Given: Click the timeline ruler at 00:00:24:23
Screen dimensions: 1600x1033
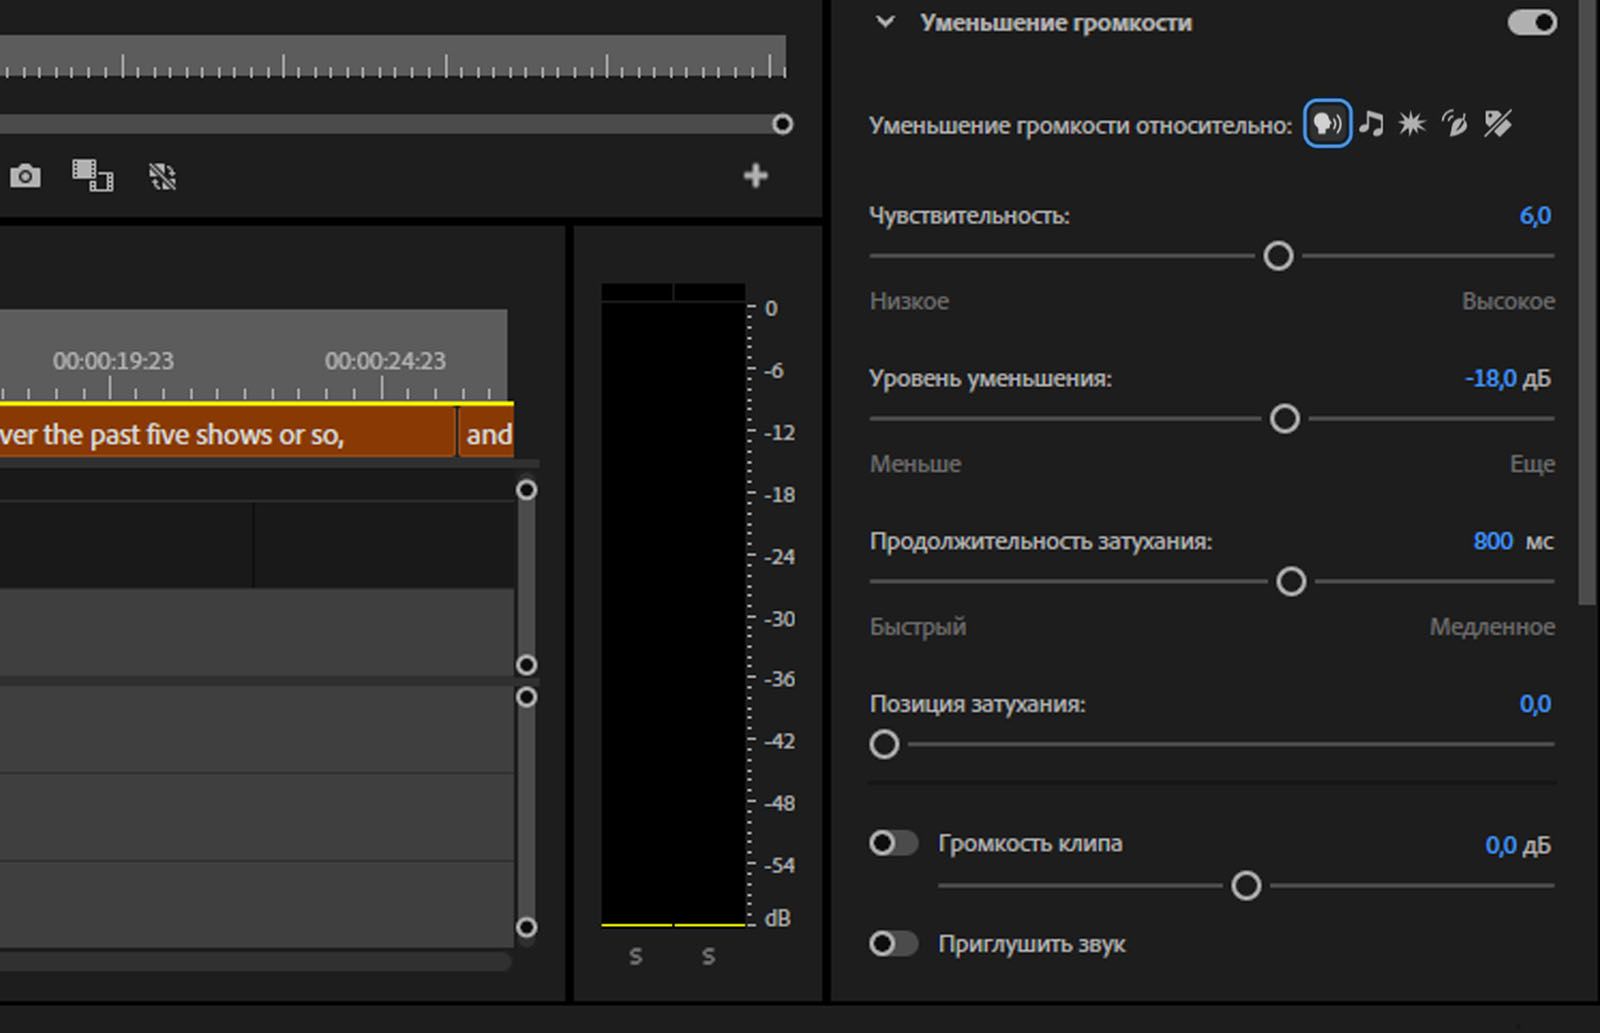Looking at the screenshot, I should [385, 361].
